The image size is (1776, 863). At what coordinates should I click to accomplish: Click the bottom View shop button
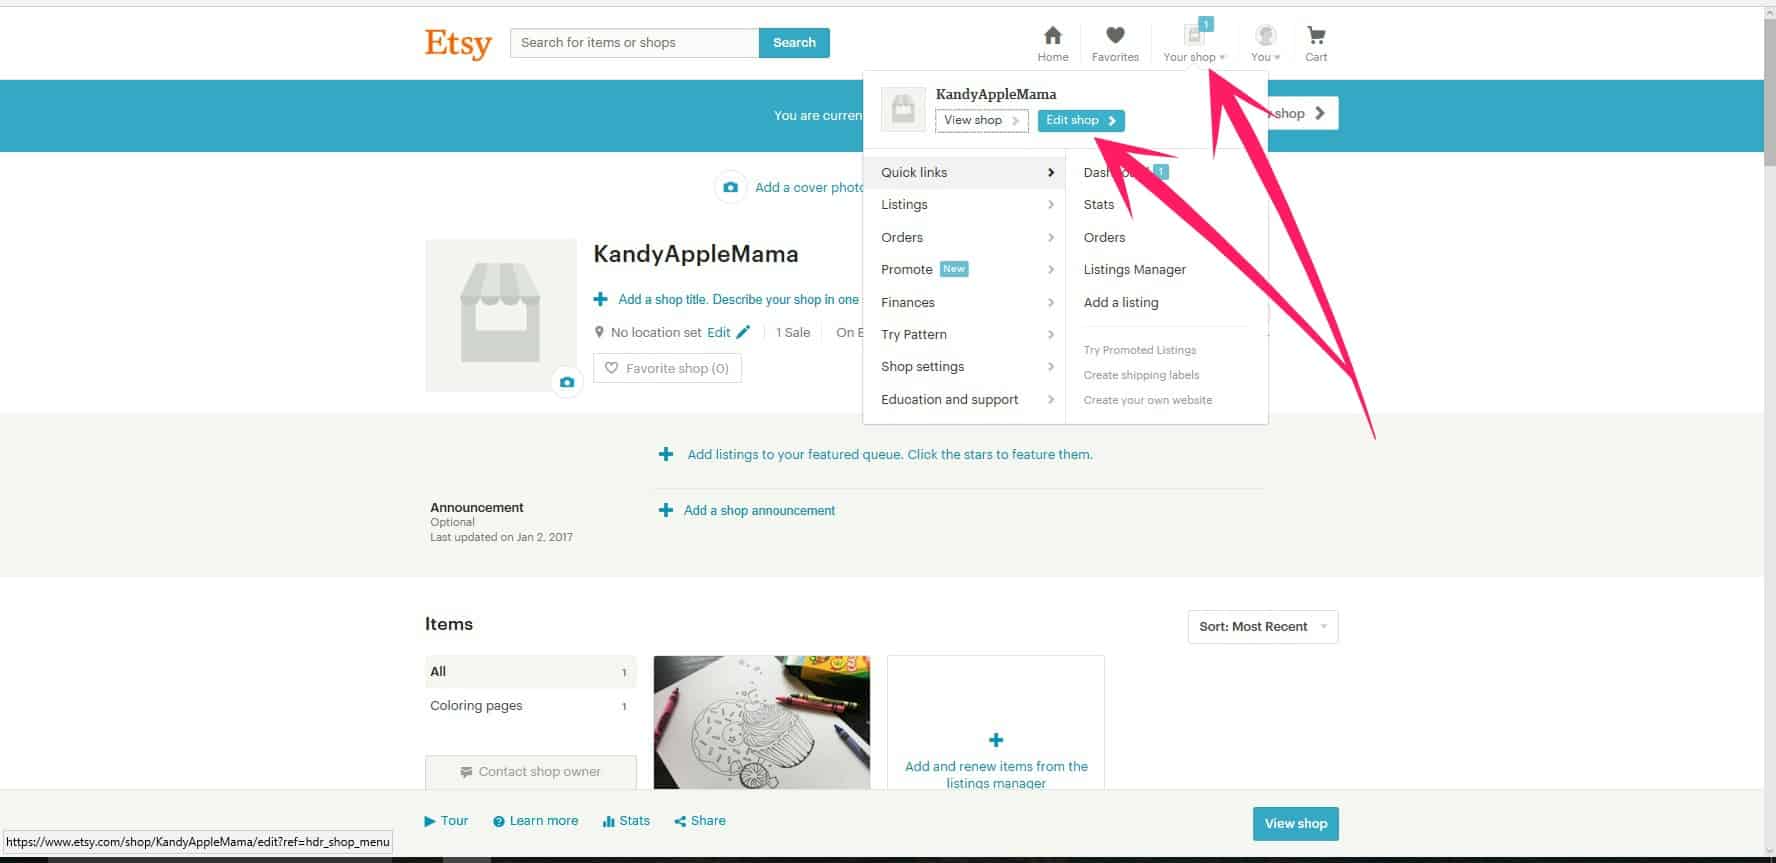pos(1295,824)
